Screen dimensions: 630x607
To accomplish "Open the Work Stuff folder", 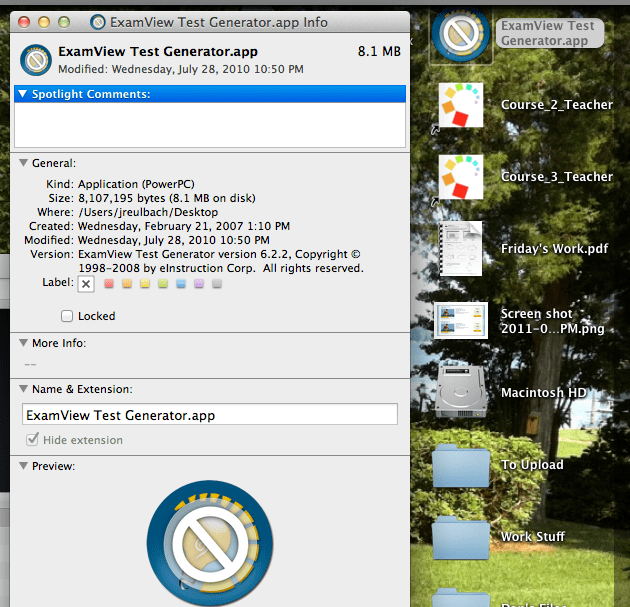I will pos(460,537).
